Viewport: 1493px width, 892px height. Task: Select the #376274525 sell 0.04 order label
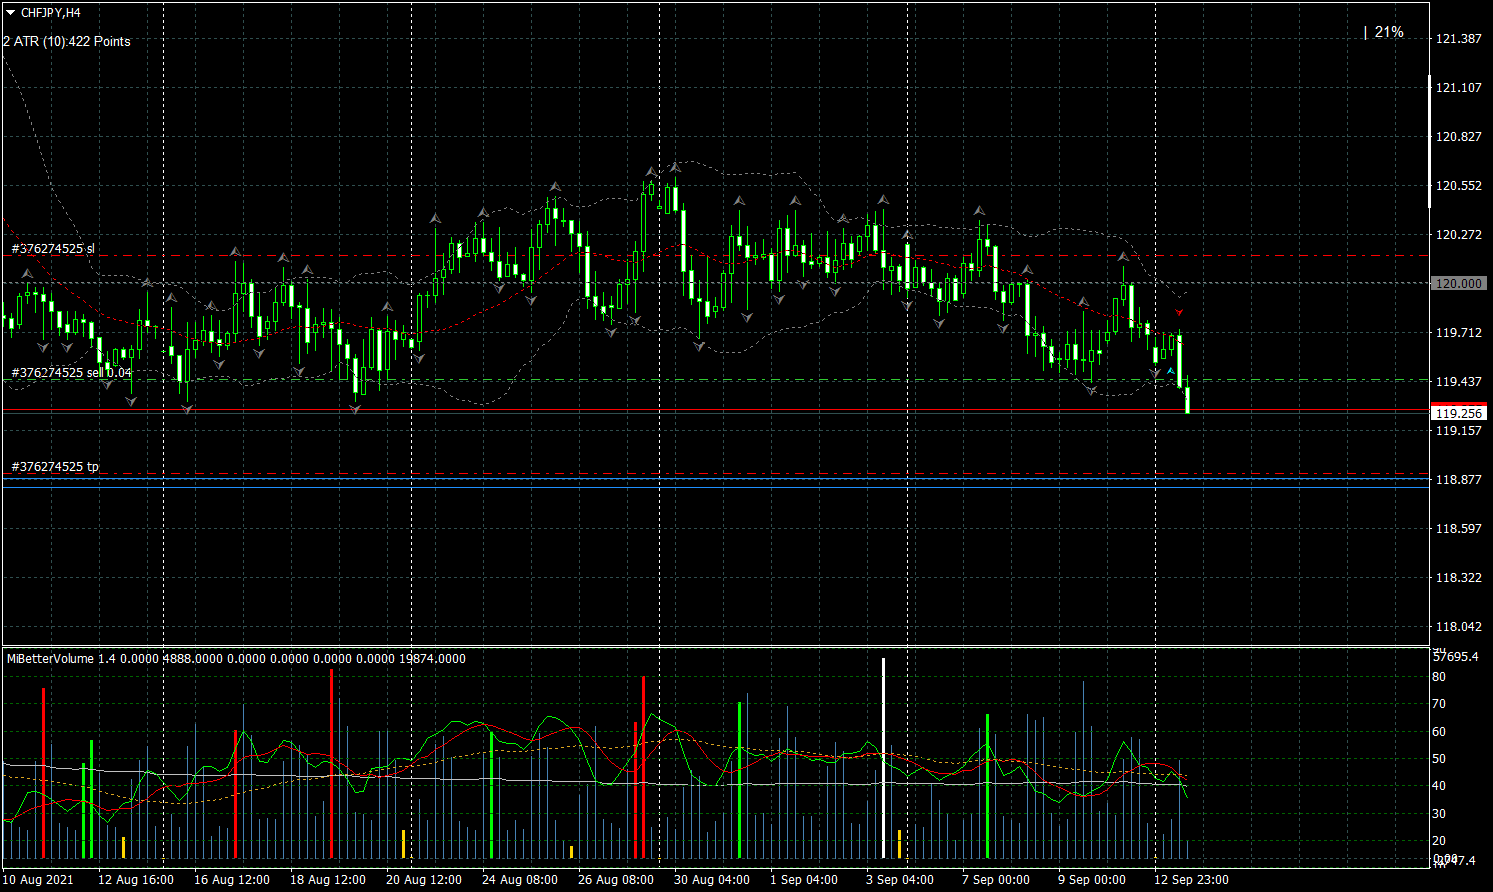(71, 373)
